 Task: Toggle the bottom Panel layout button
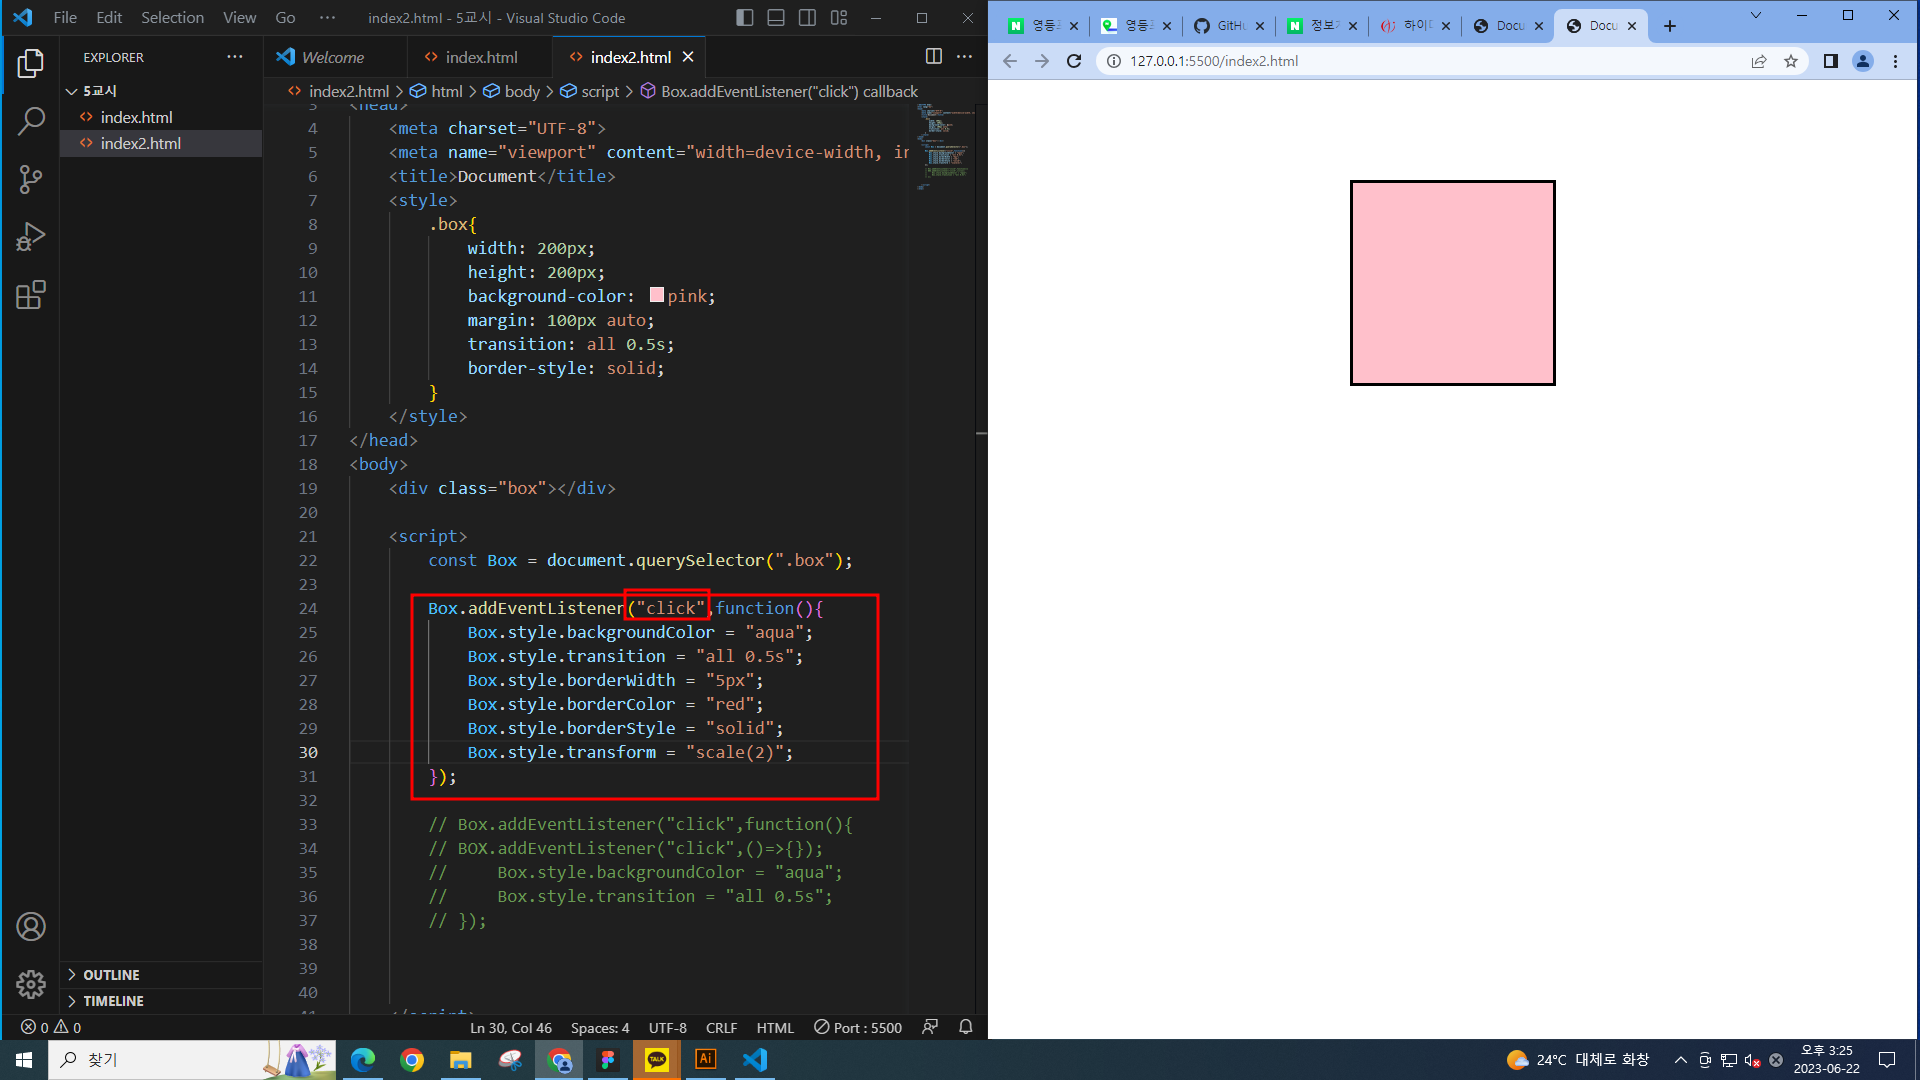(776, 18)
